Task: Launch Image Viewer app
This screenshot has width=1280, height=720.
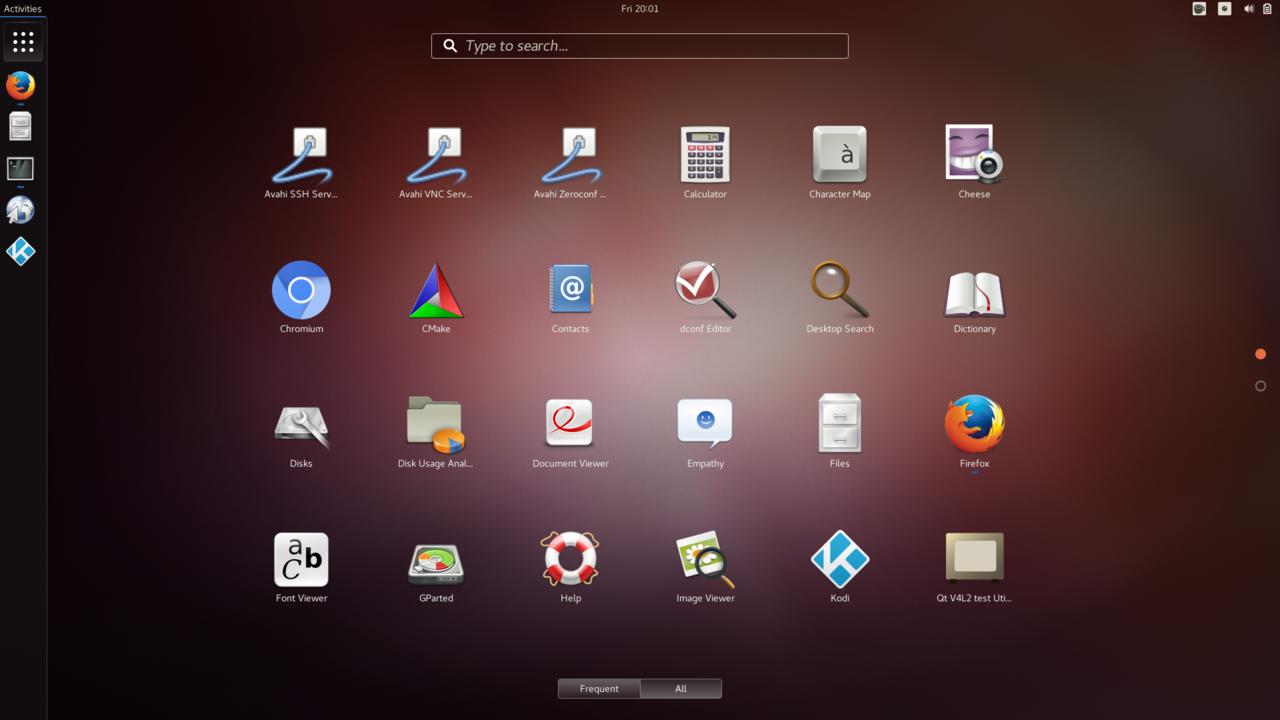Action: pyautogui.click(x=705, y=567)
